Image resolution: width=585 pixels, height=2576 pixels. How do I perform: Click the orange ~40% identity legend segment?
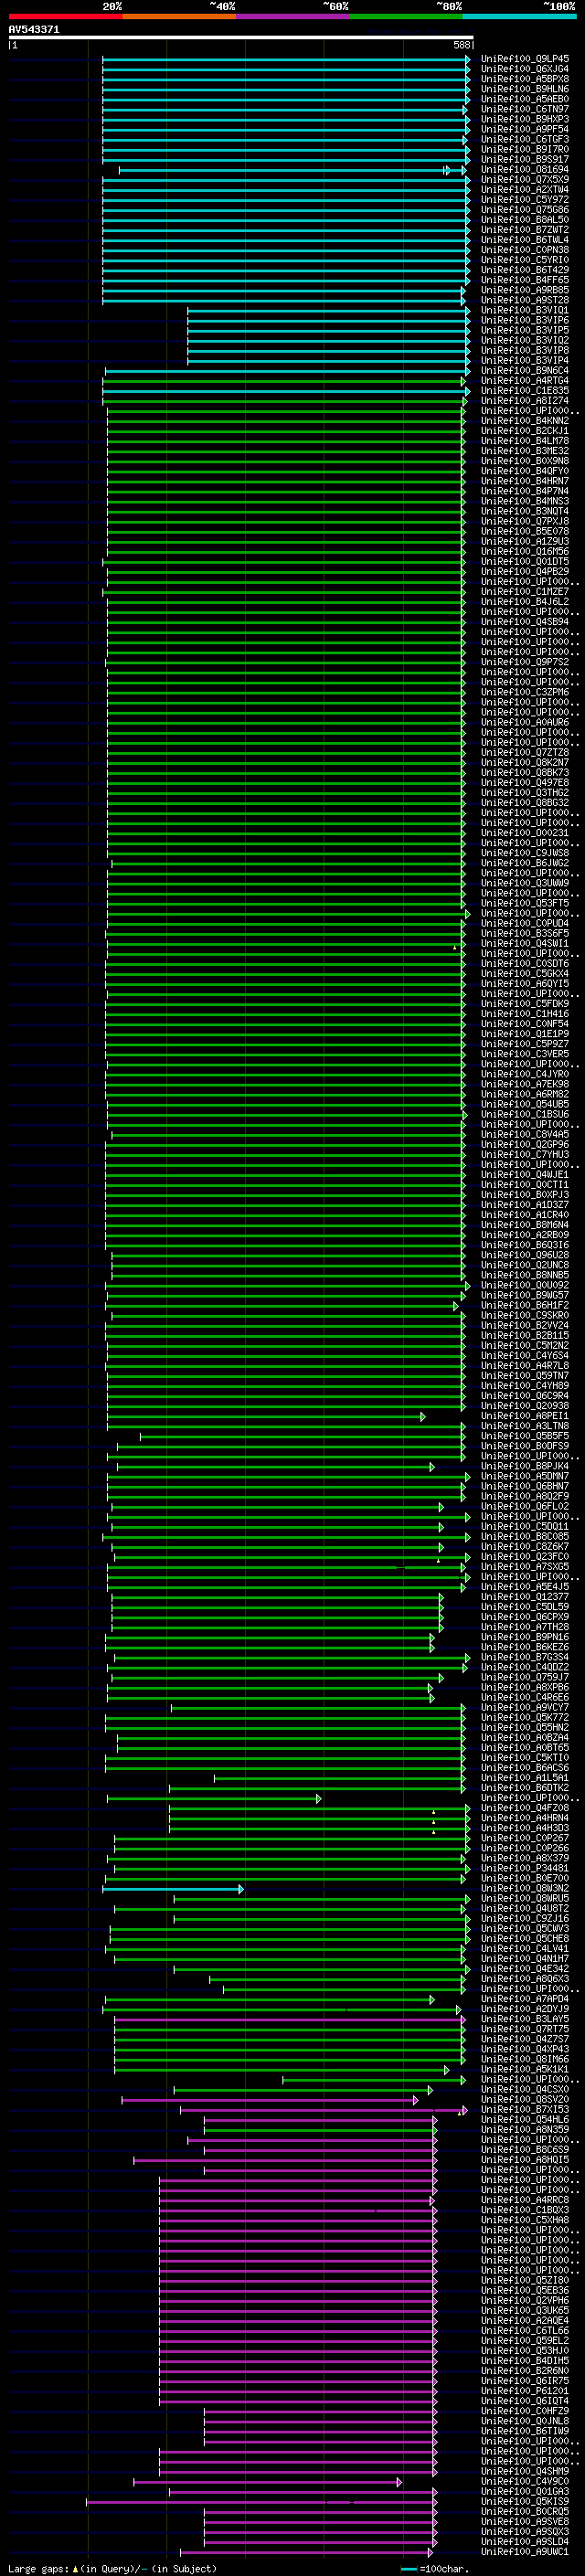point(179,16)
